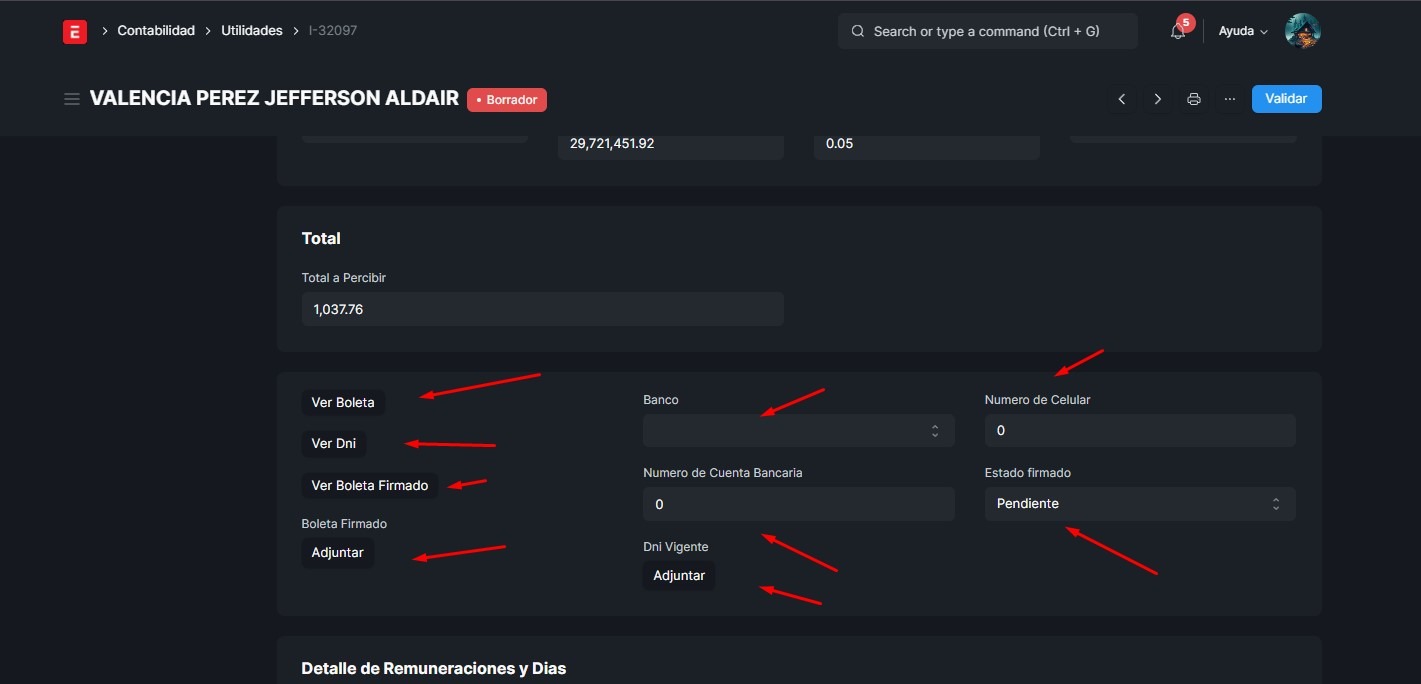This screenshot has width=1421, height=684.
Task: Click the Ver Dni button
Action: (x=333, y=444)
